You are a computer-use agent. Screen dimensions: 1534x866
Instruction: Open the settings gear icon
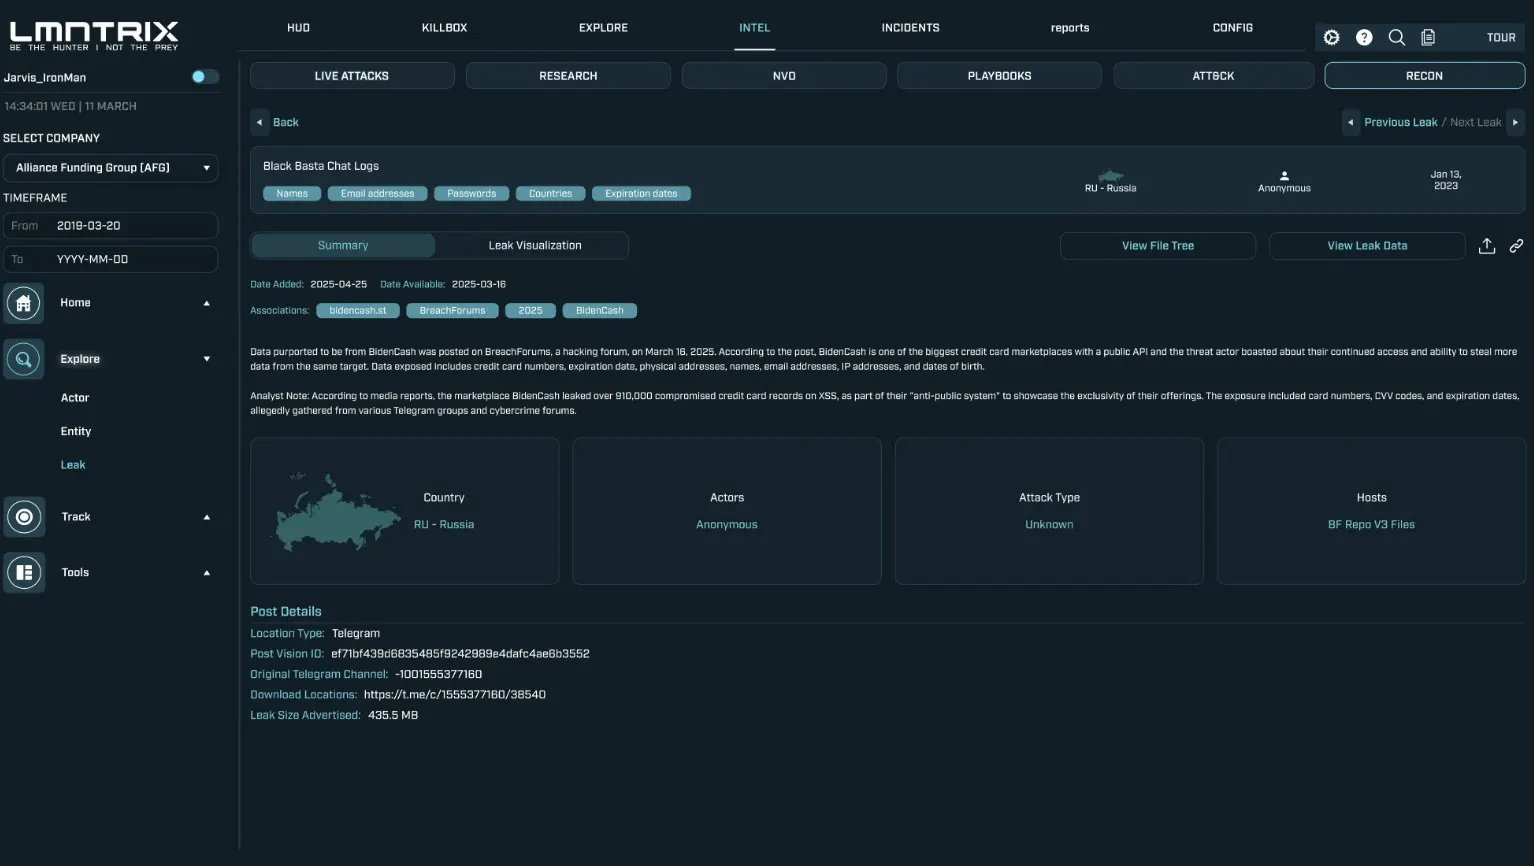pos(1331,37)
